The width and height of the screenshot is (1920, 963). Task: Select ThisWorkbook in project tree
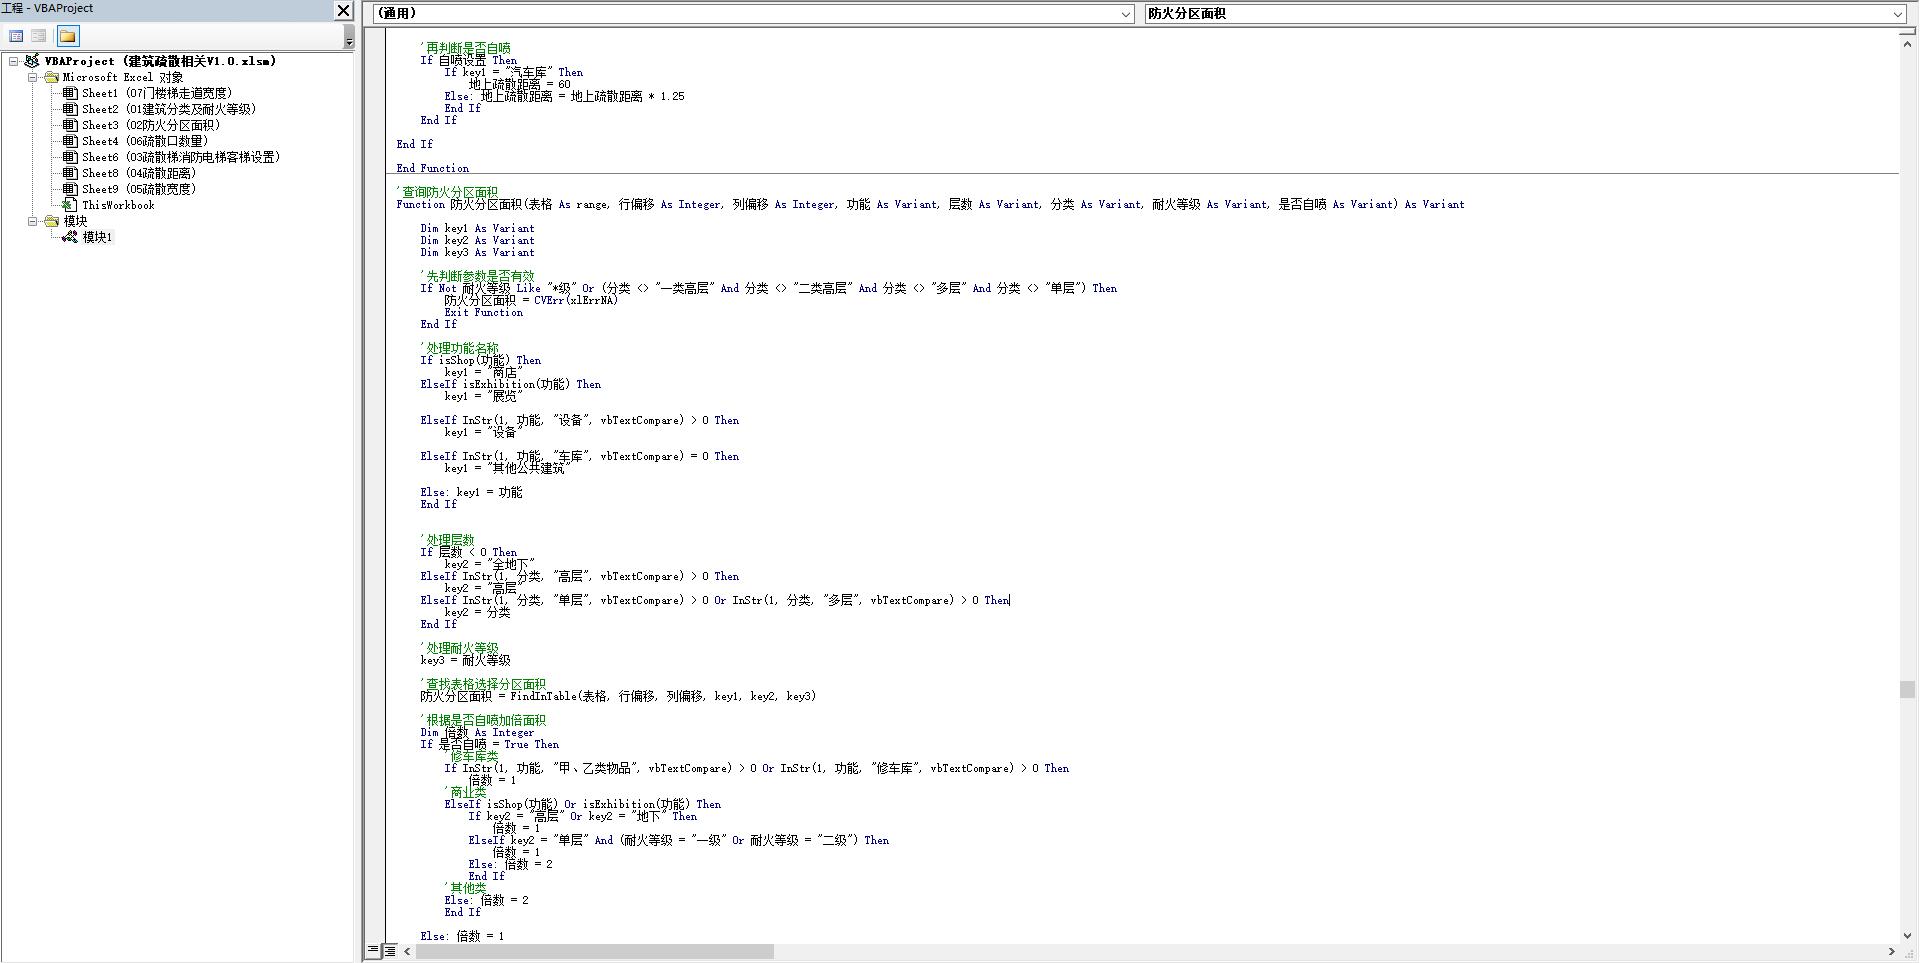click(118, 205)
